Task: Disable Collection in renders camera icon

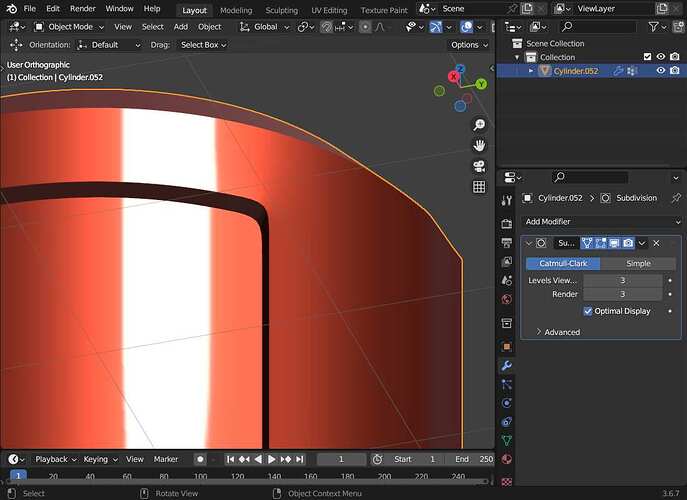Action: (x=675, y=57)
